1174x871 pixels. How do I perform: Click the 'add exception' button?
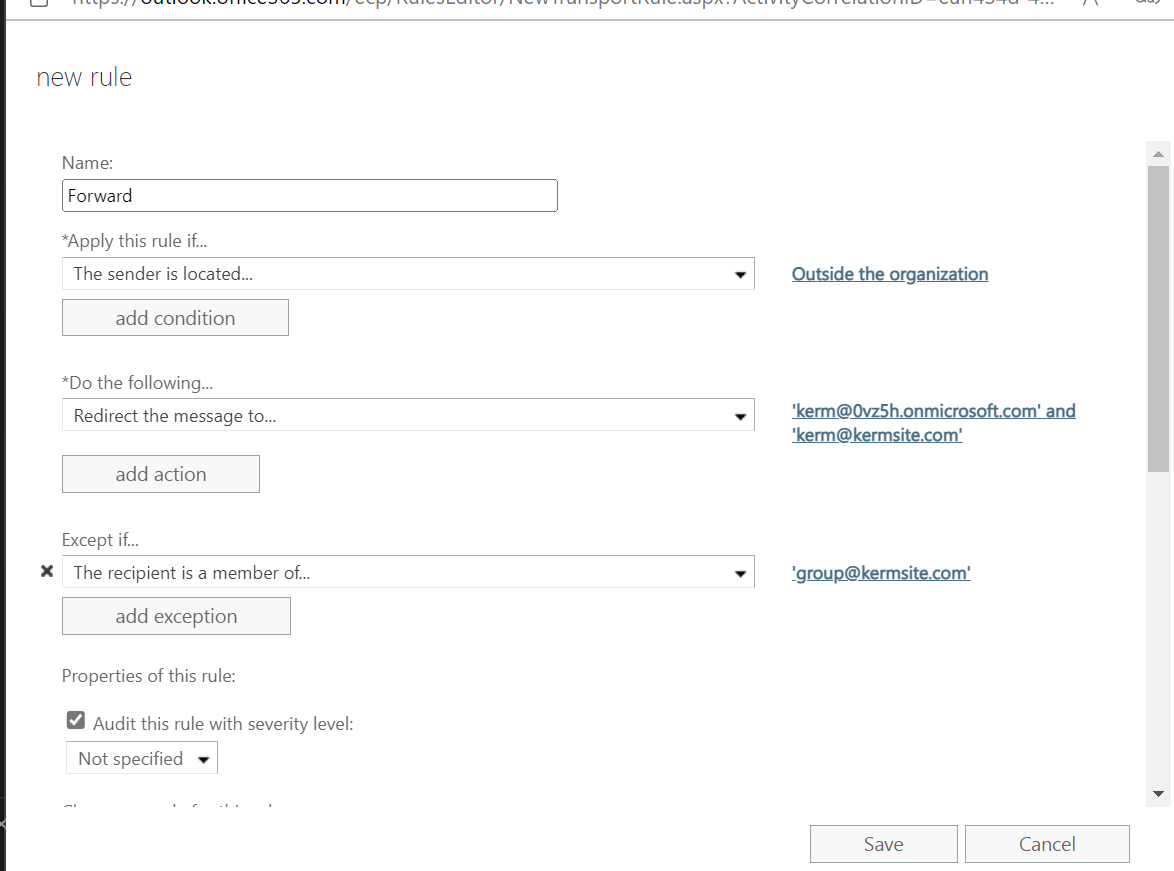pos(176,616)
